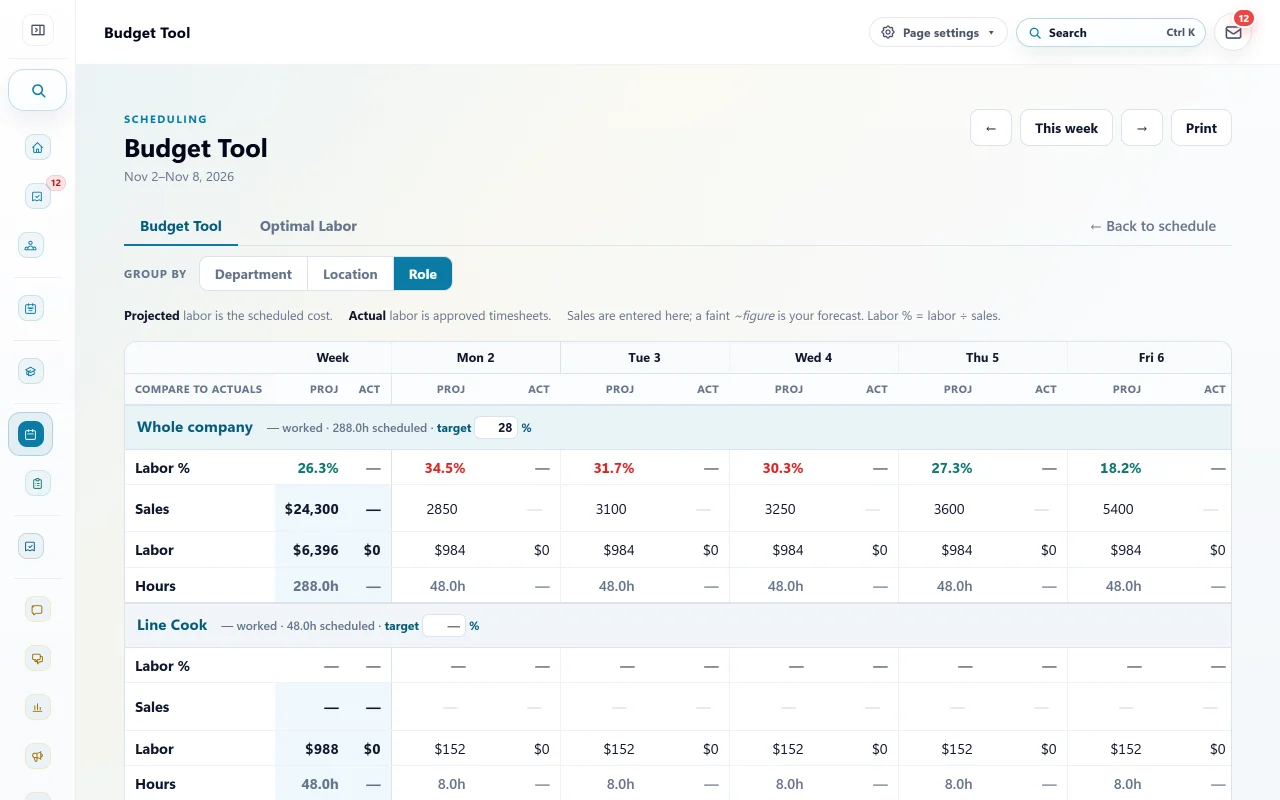
Task: Click the weekly labor percent 26.3%
Action: [318, 468]
